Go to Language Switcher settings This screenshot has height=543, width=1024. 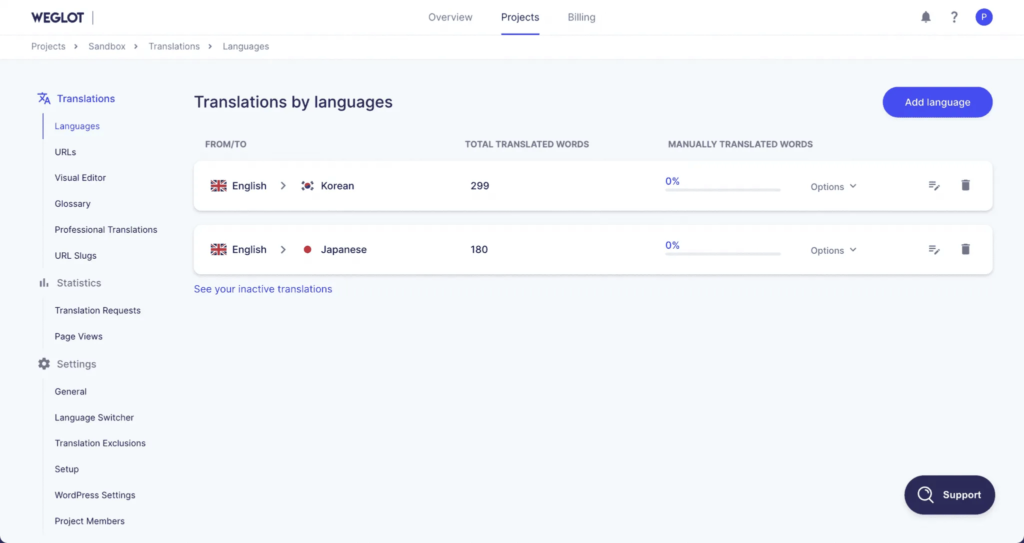[x=94, y=418]
